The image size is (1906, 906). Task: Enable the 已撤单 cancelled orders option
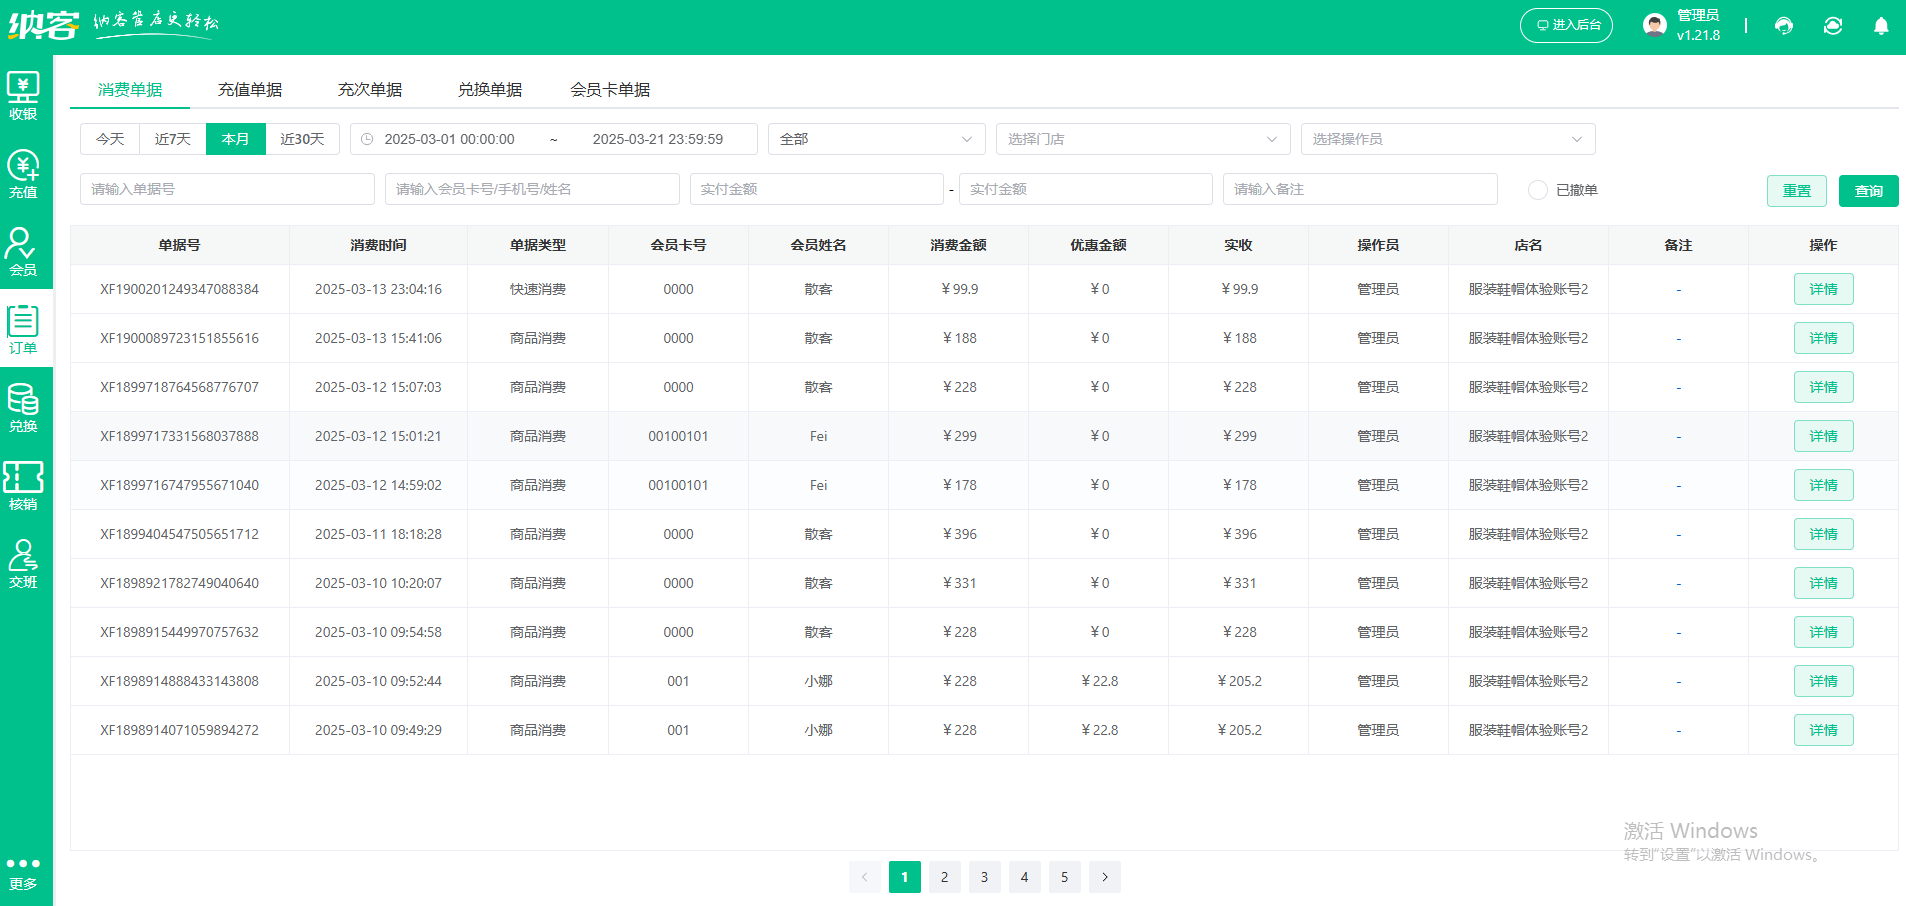click(1538, 190)
